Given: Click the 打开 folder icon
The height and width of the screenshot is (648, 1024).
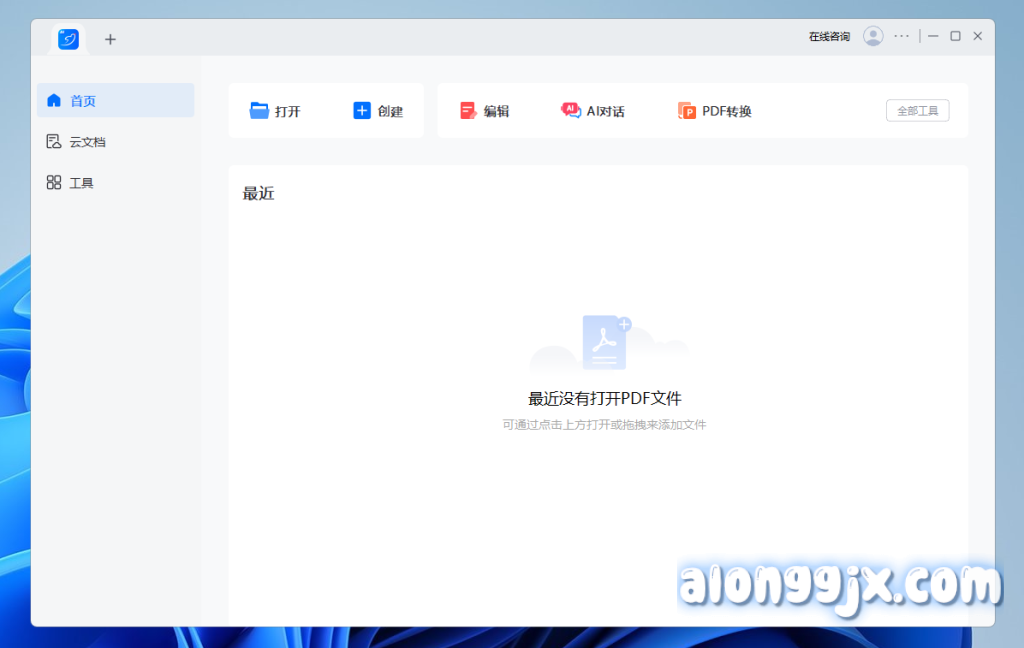Looking at the screenshot, I should [260, 111].
